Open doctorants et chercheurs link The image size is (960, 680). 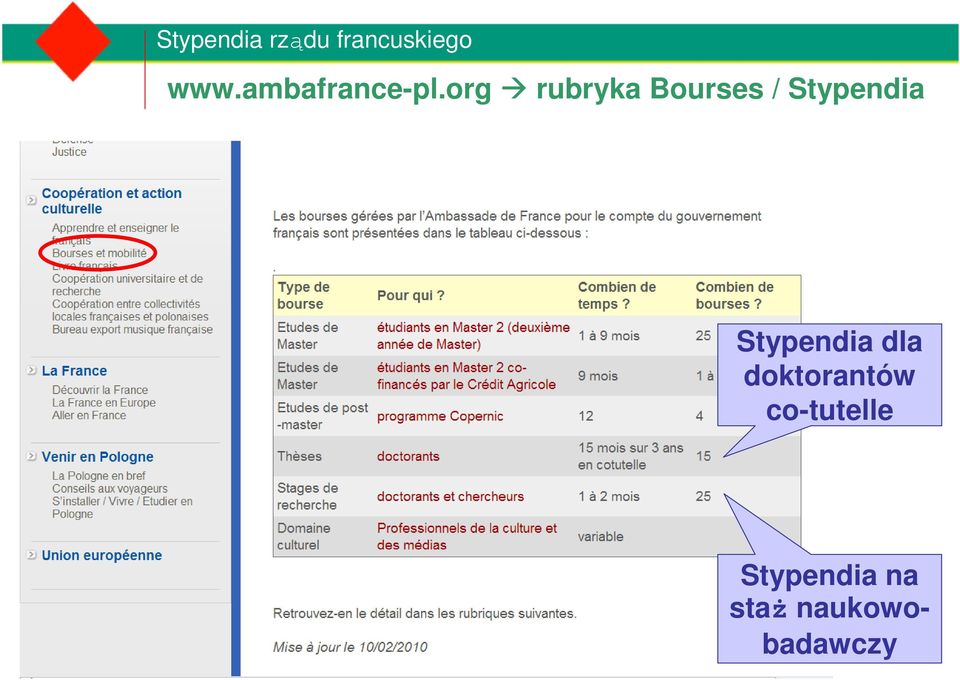(x=451, y=496)
